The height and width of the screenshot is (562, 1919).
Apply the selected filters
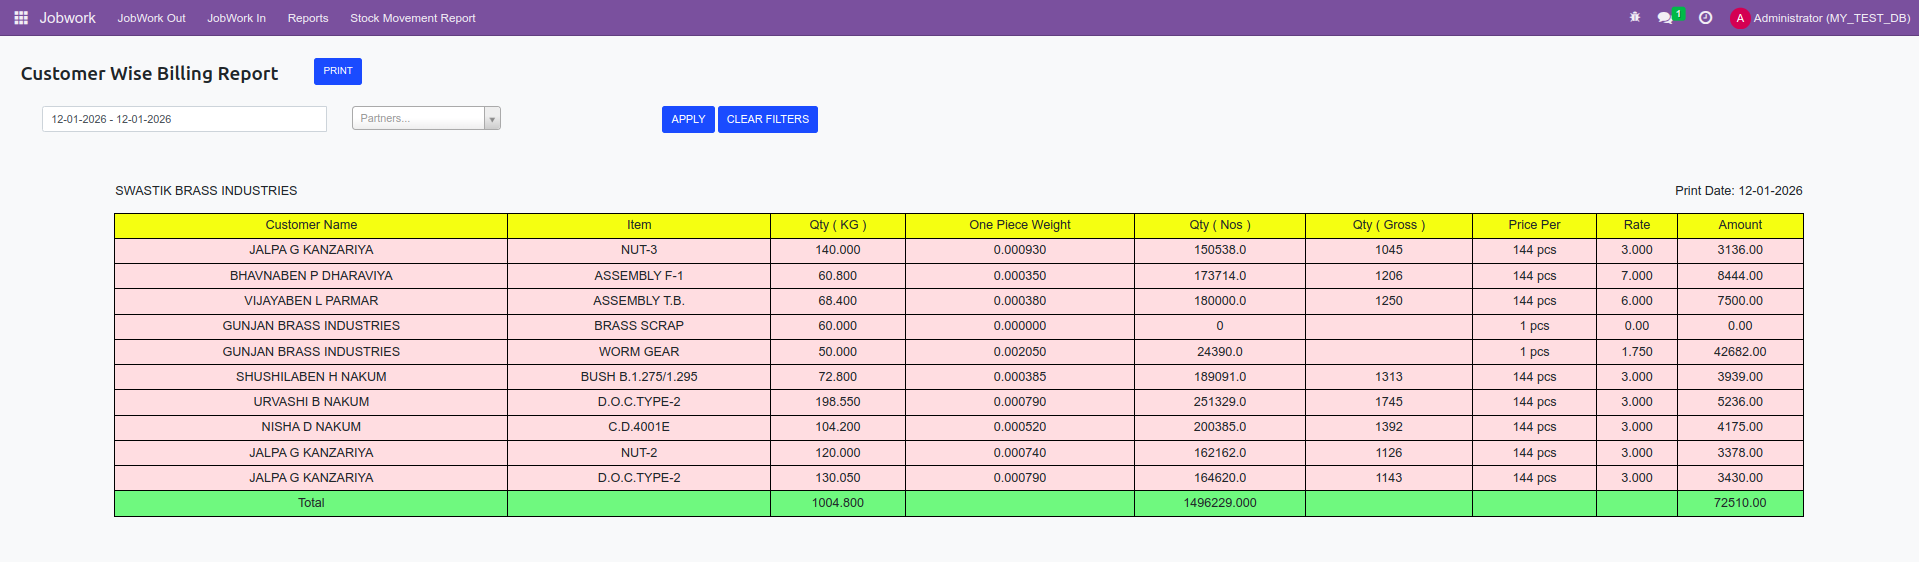(688, 119)
